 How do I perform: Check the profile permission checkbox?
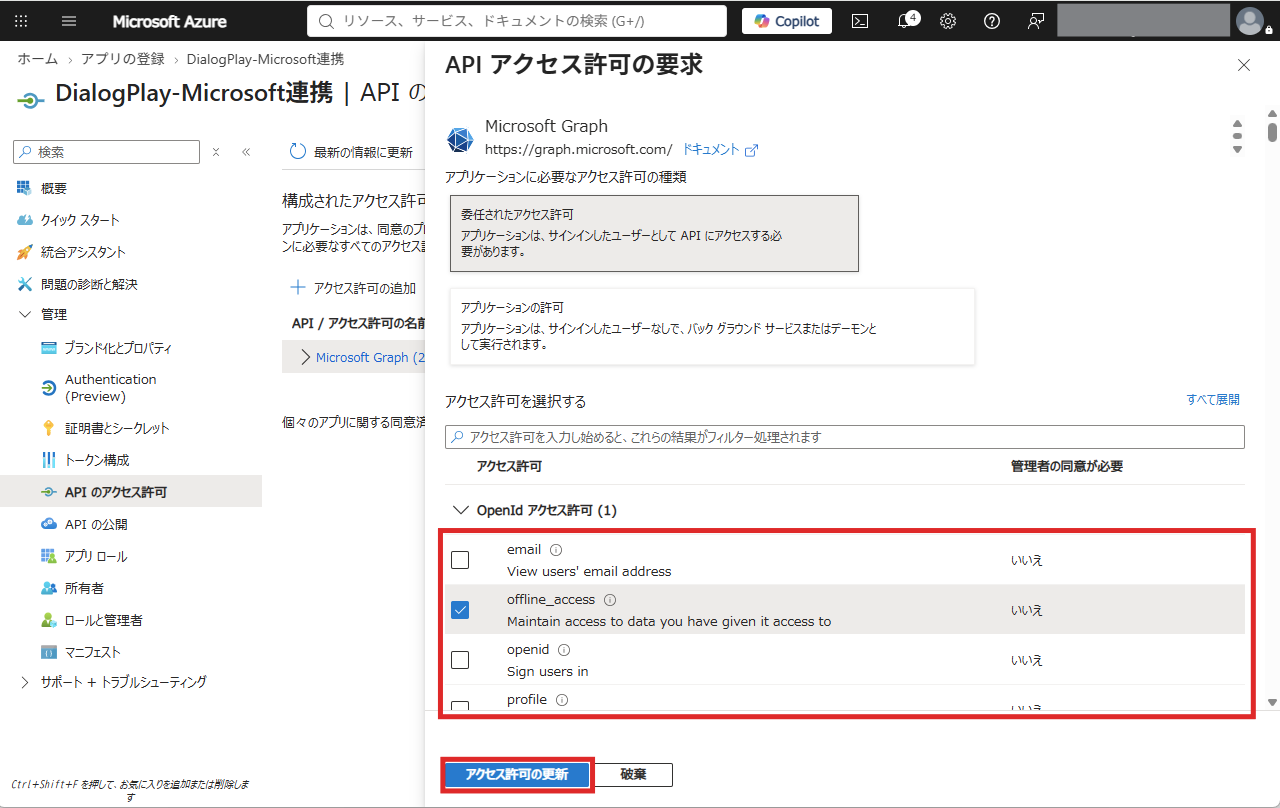(460, 707)
